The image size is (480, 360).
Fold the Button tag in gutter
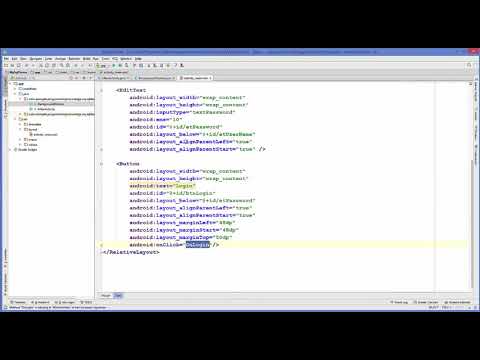(x=102, y=164)
